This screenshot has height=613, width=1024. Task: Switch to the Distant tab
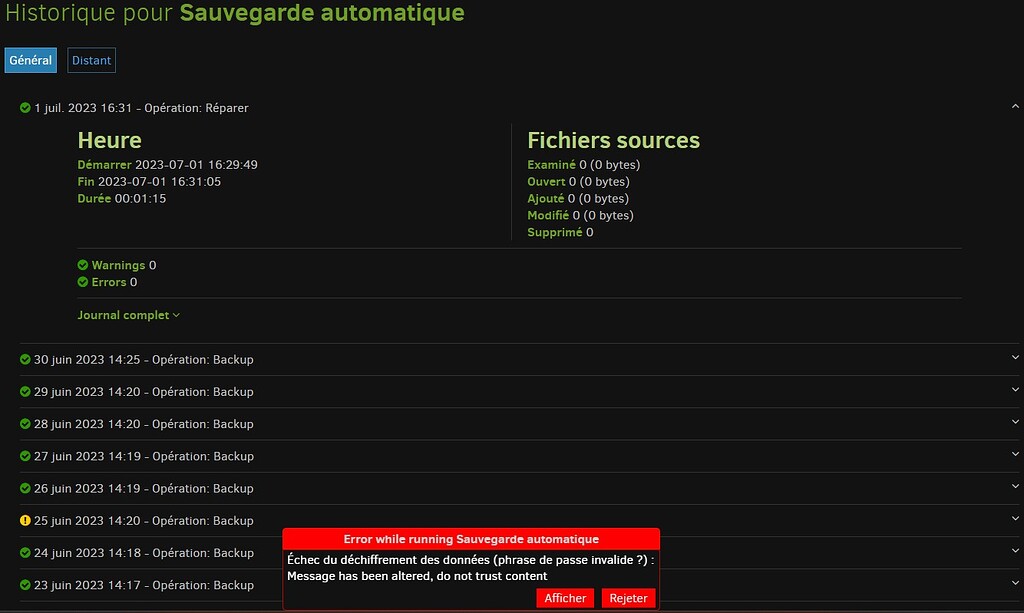tap(91, 60)
